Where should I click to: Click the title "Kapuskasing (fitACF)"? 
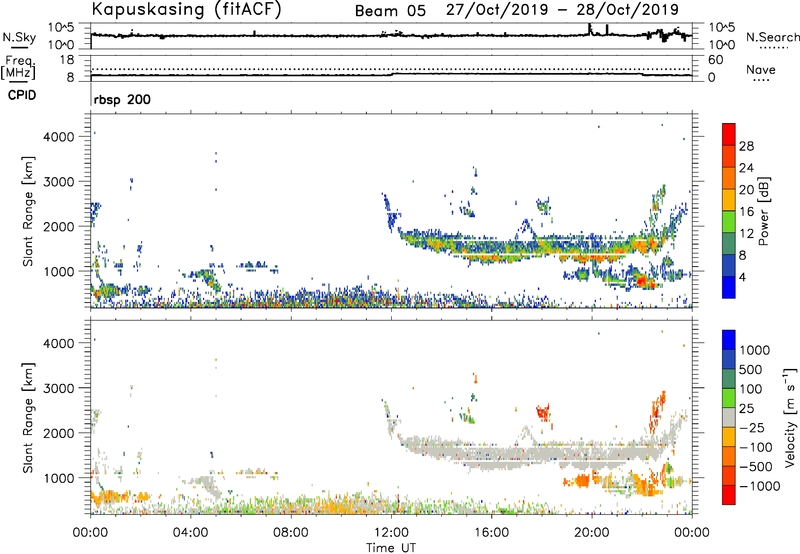186,9
